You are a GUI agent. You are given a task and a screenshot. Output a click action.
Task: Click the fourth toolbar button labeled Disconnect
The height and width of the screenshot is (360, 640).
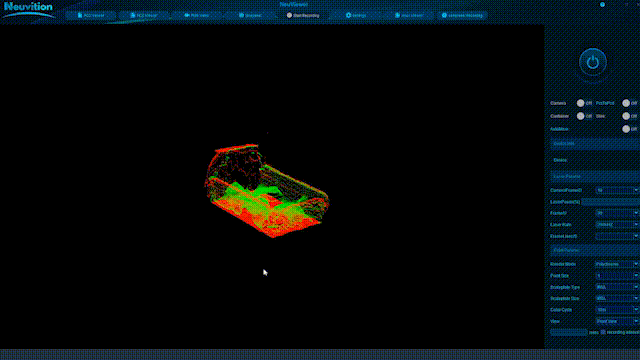pos(250,16)
